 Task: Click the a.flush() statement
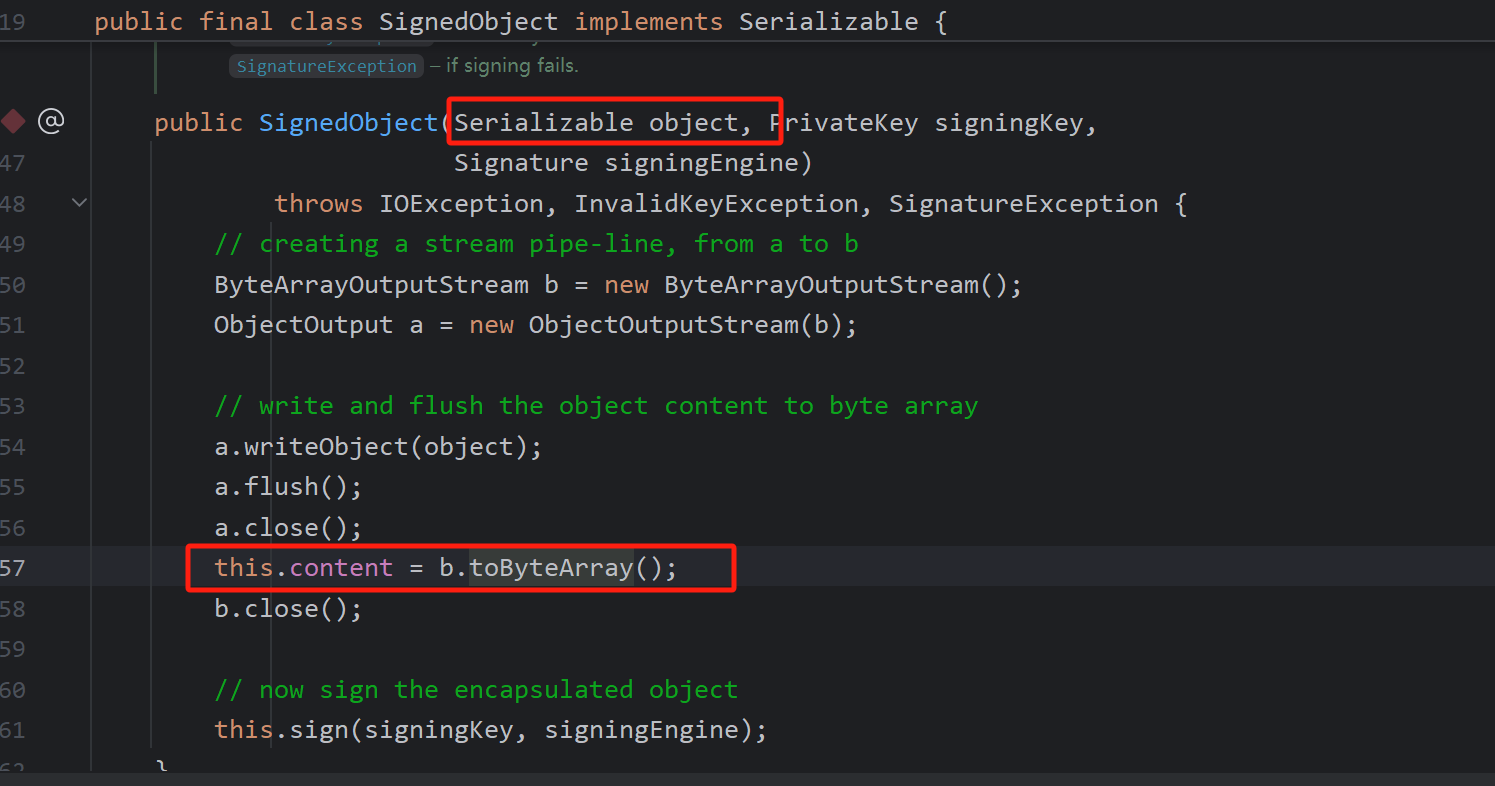pos(288,487)
